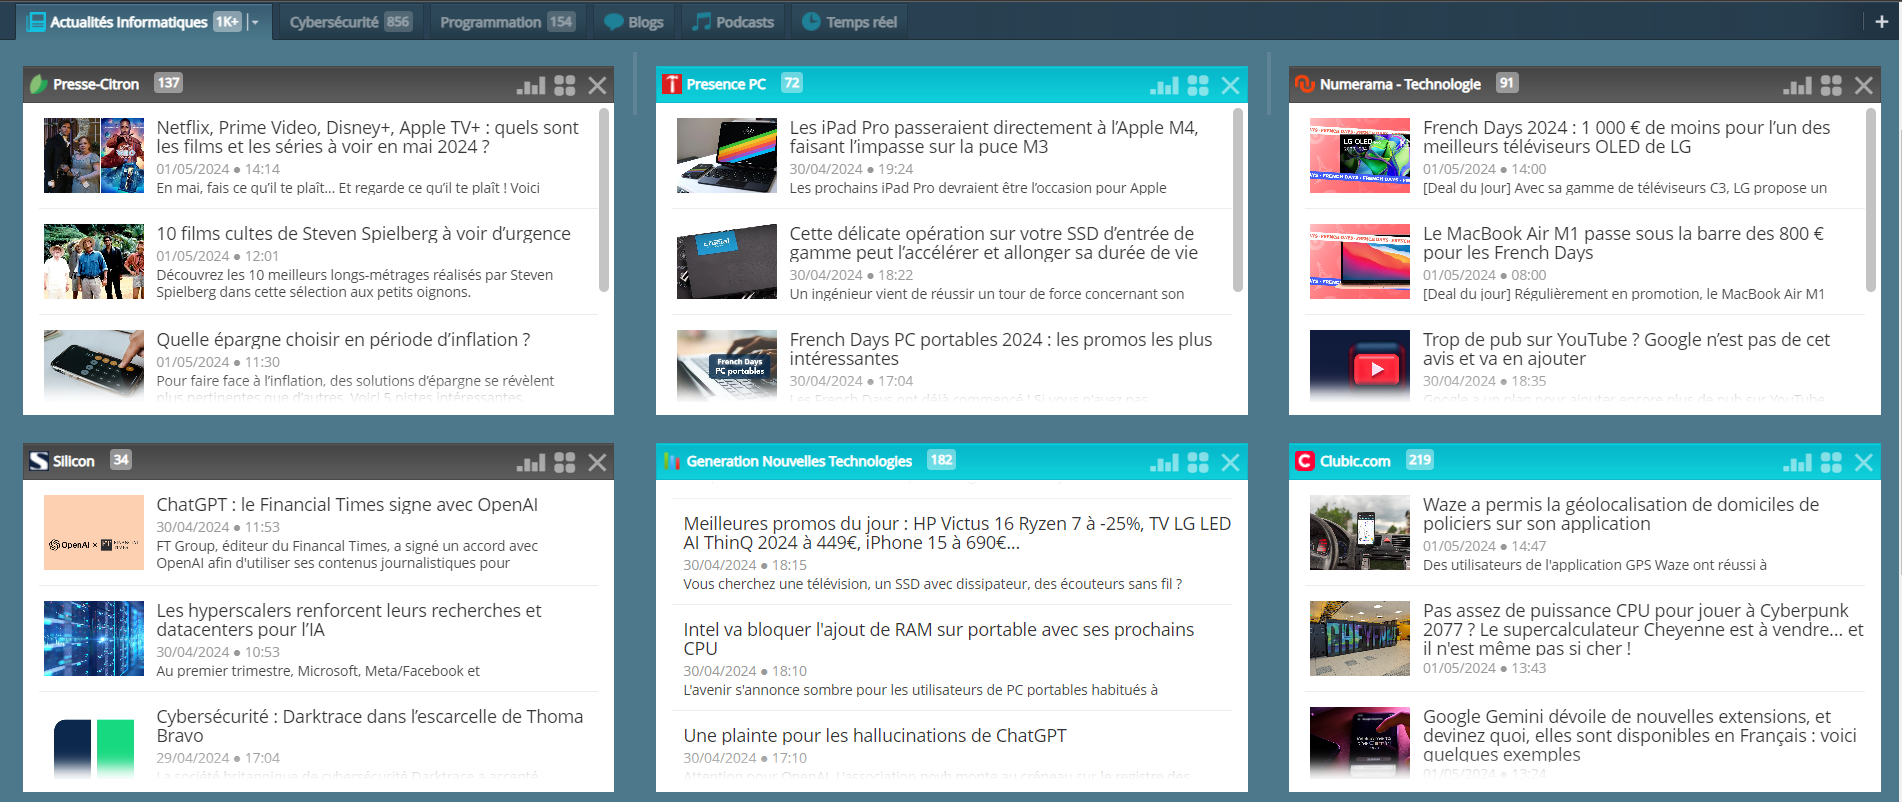Click the OpenAI article thumbnail in Silicon
Image resolution: width=1902 pixels, height=802 pixels.
(x=94, y=532)
